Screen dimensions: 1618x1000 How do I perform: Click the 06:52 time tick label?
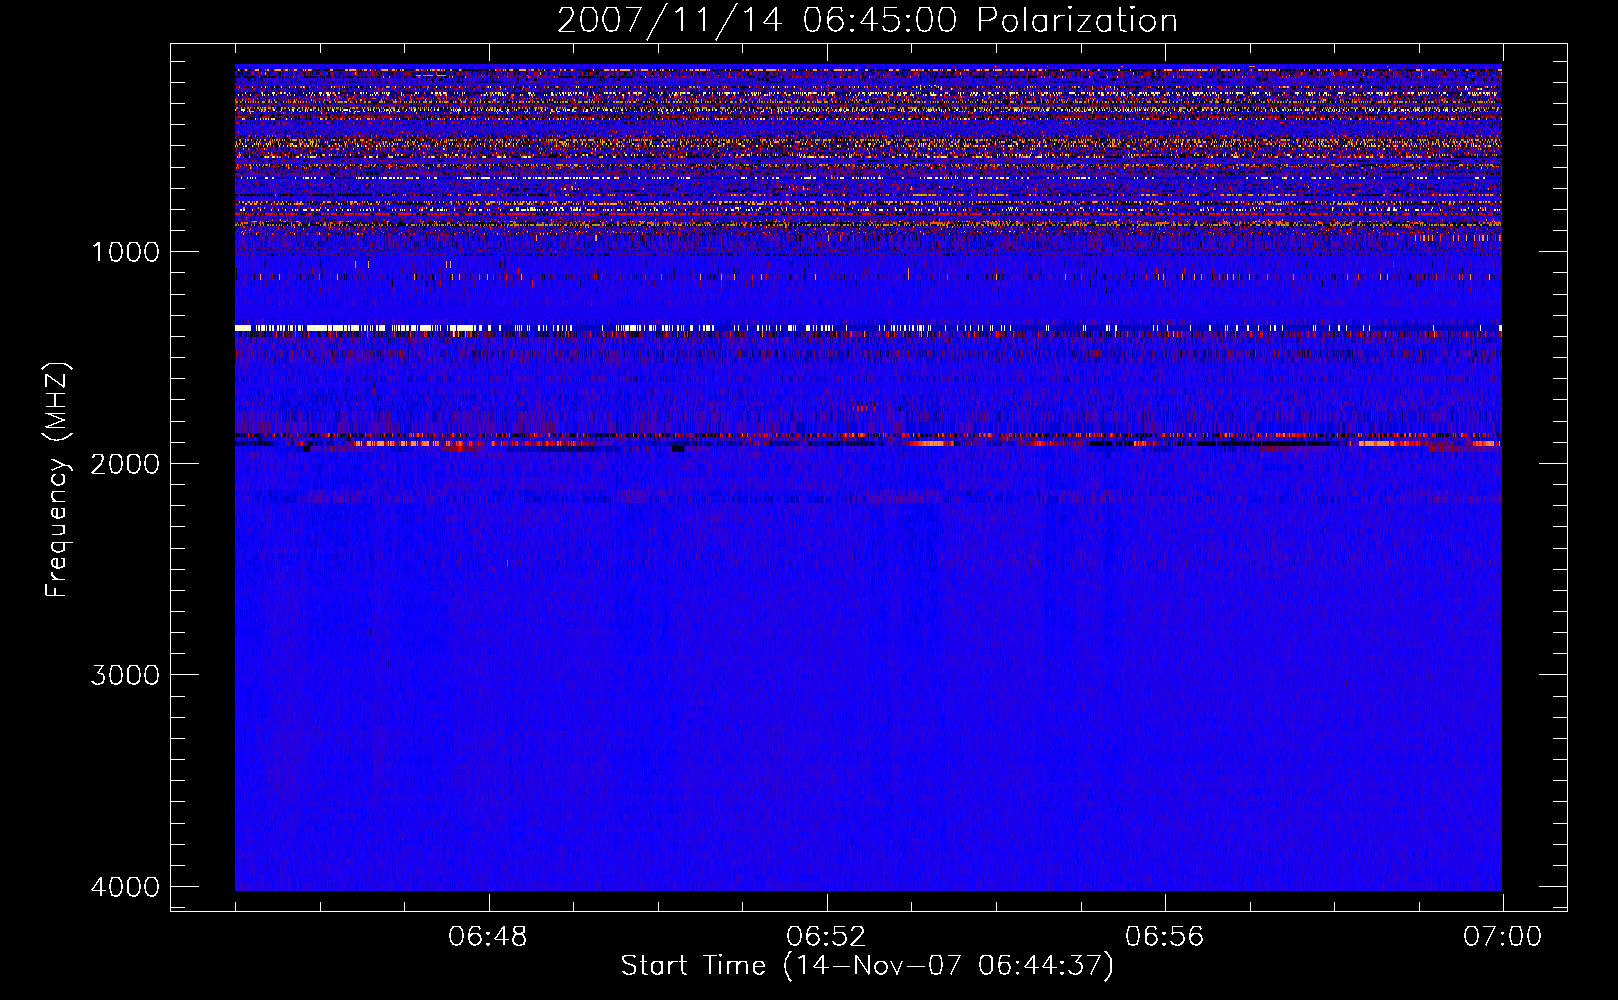(826, 937)
